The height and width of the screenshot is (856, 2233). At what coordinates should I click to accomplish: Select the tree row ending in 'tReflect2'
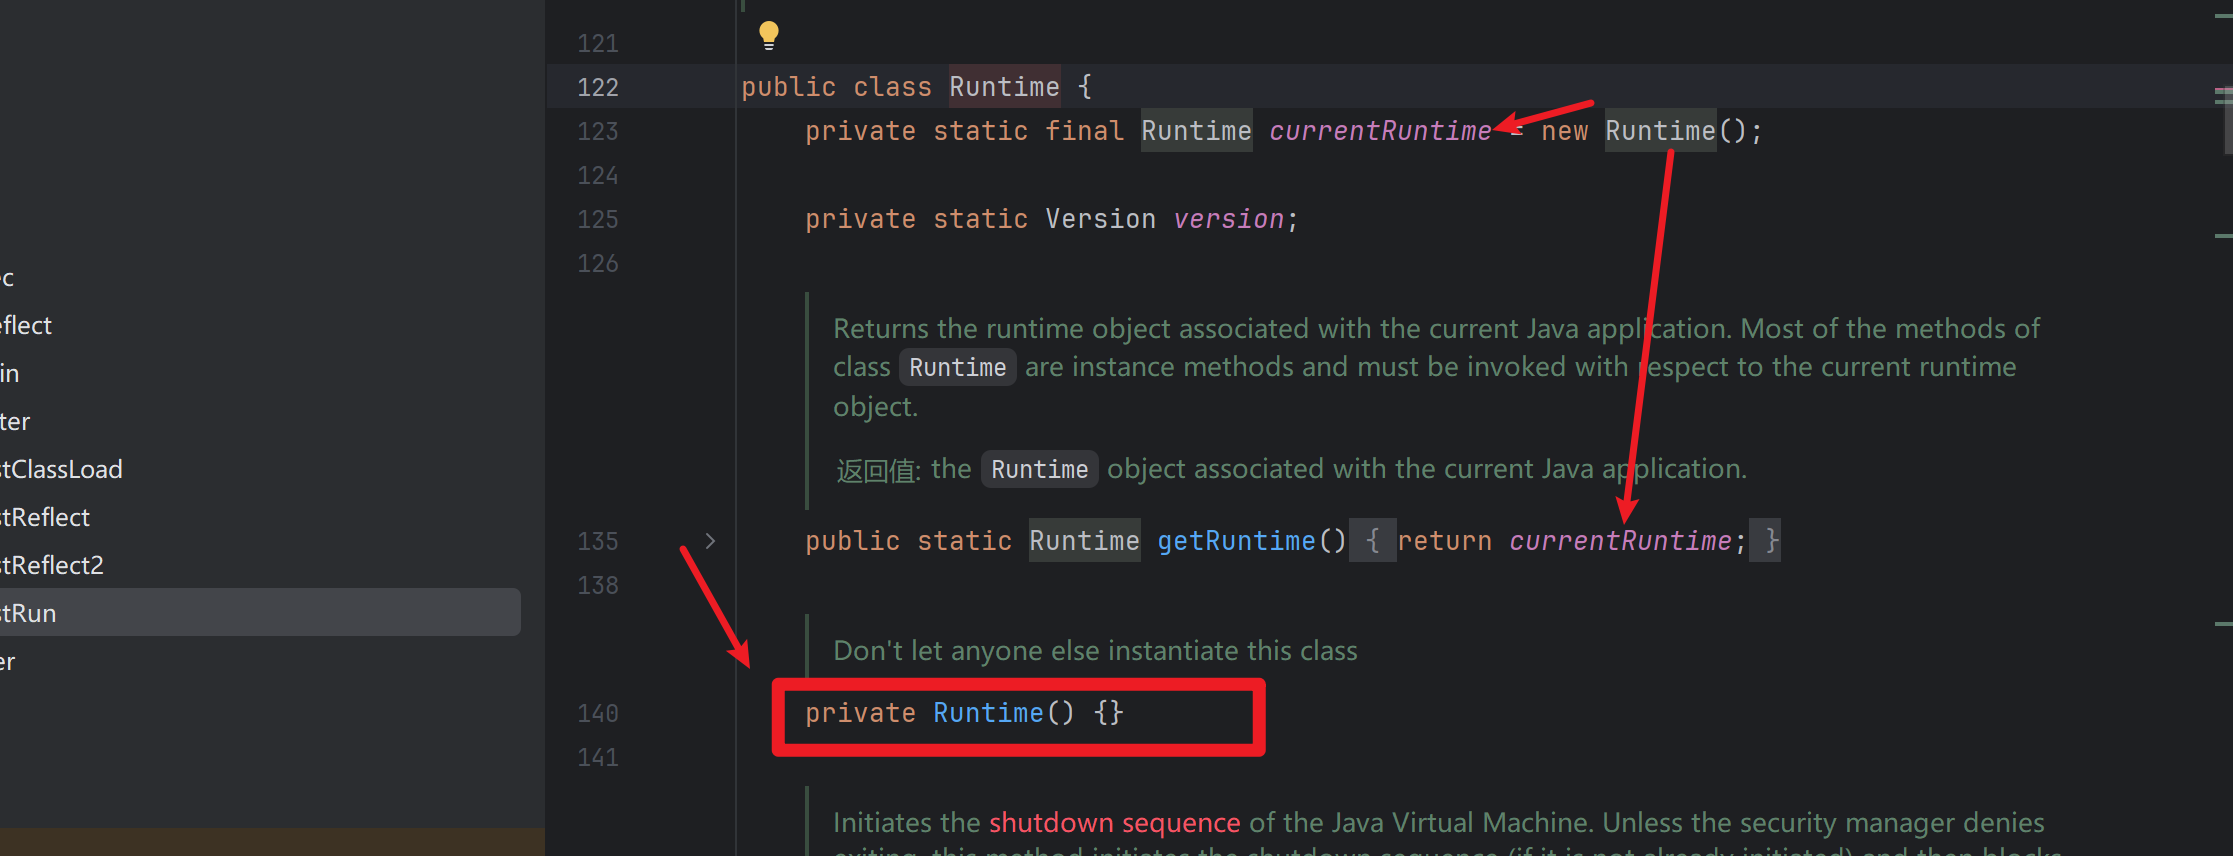(x=260, y=565)
